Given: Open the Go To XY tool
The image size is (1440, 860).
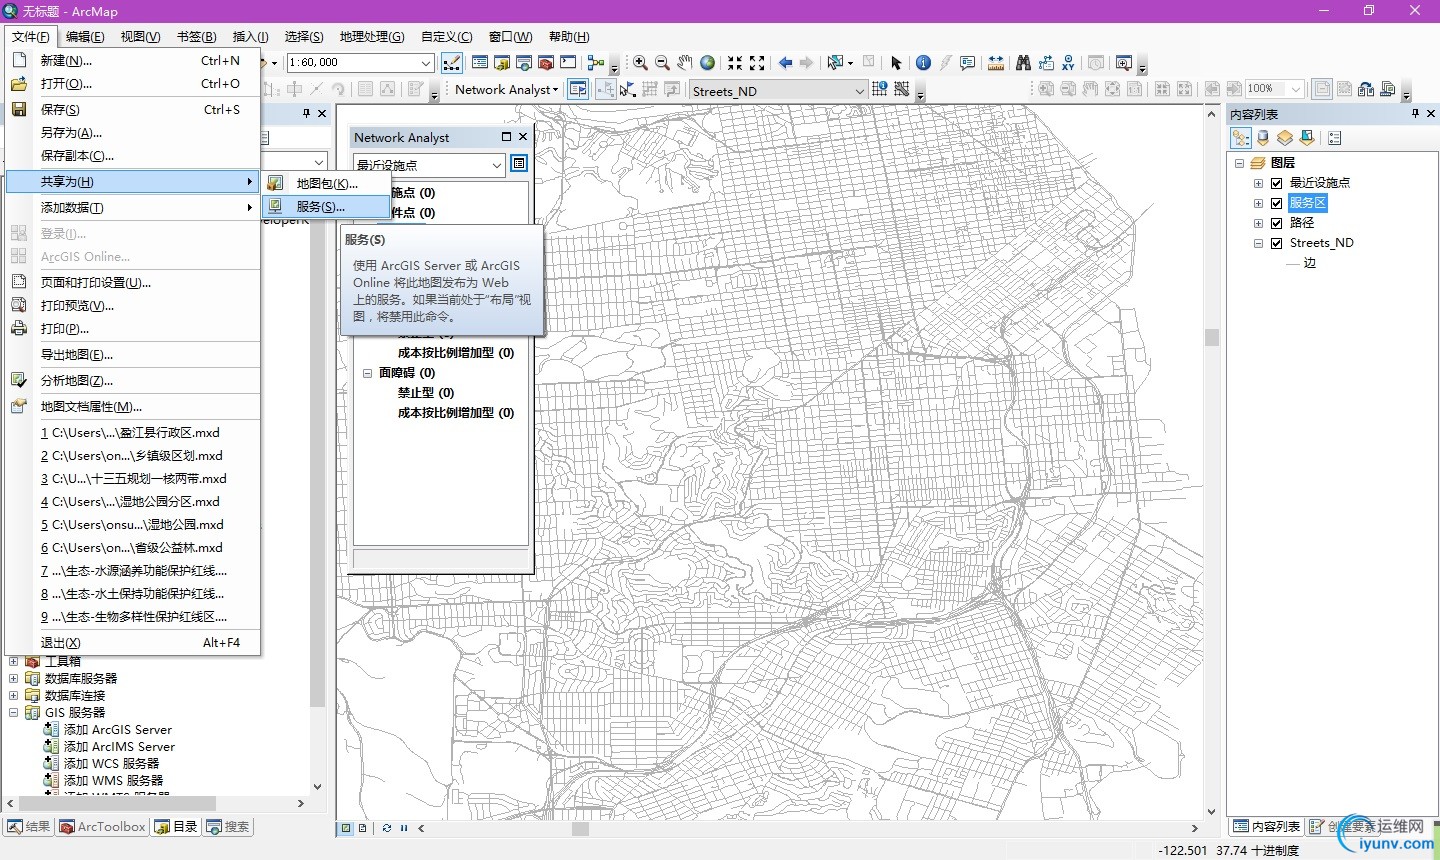Looking at the screenshot, I should 1068,63.
